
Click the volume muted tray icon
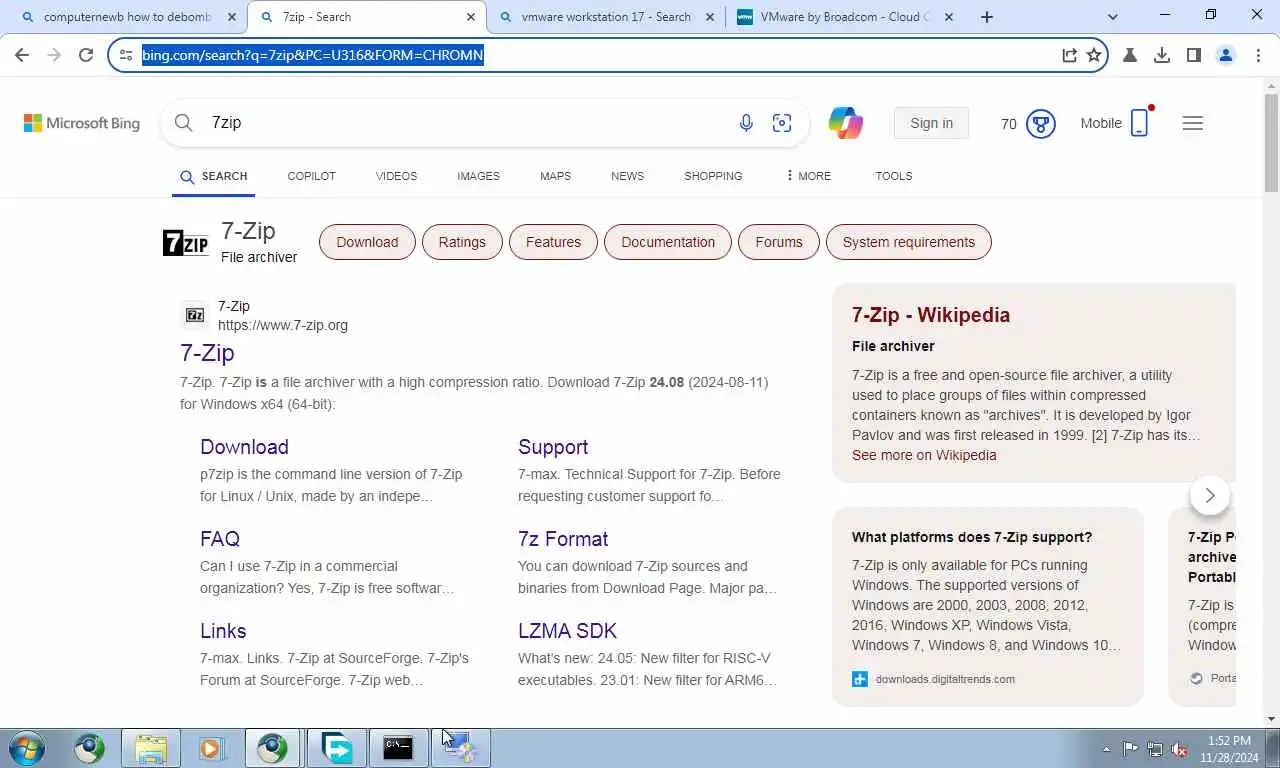click(x=1180, y=749)
